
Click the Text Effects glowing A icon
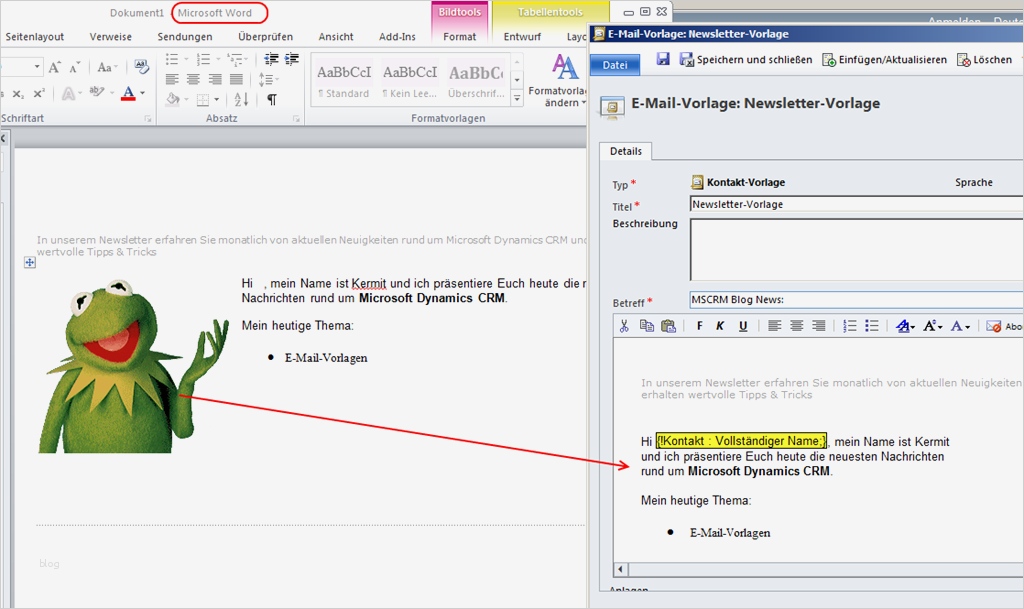point(68,94)
